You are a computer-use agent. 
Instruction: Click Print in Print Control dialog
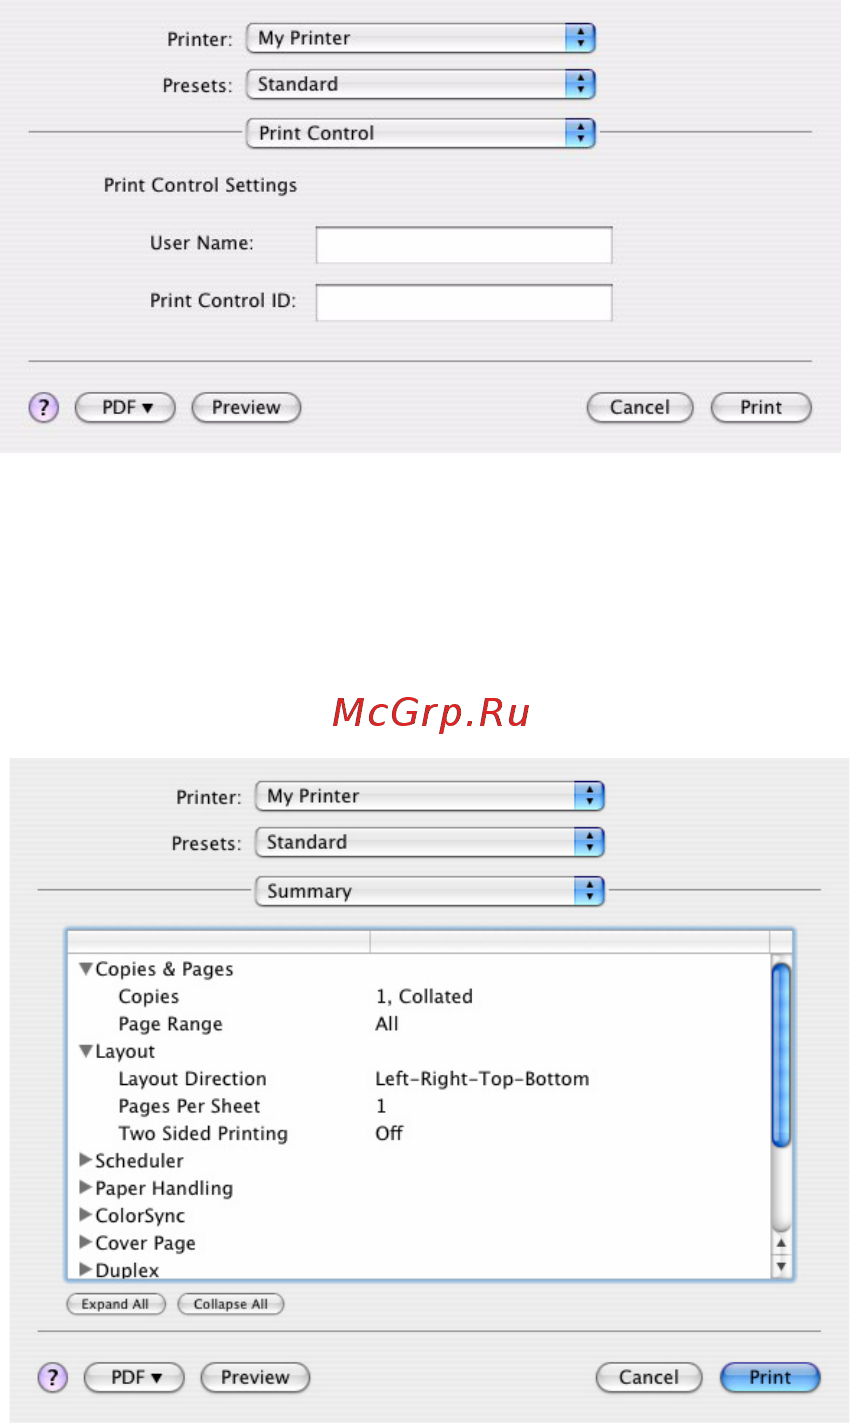[x=761, y=407]
